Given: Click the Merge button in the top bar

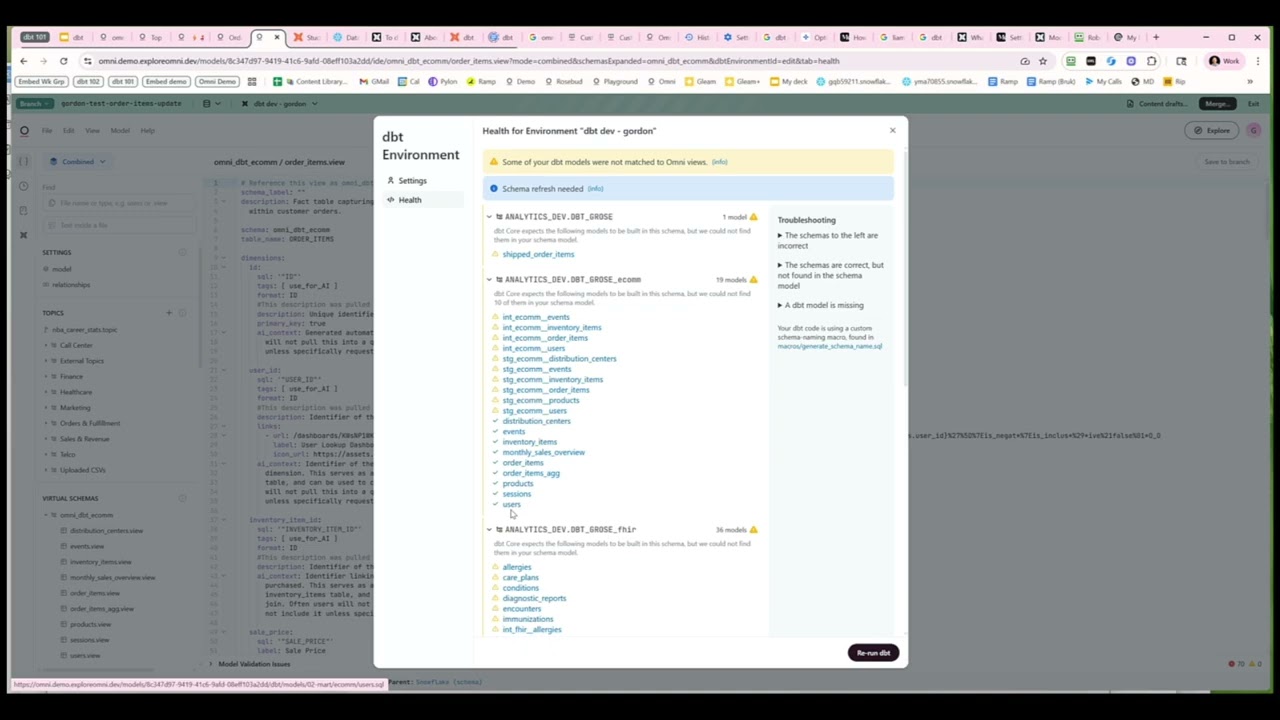Looking at the screenshot, I should 1219,103.
